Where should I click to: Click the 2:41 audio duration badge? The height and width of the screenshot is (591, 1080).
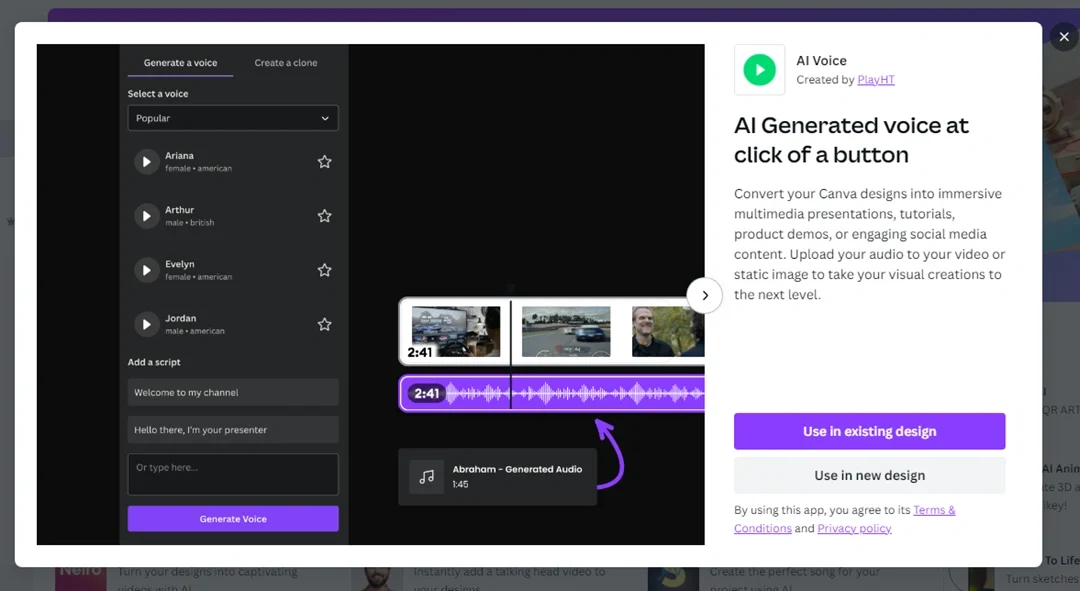pos(426,393)
